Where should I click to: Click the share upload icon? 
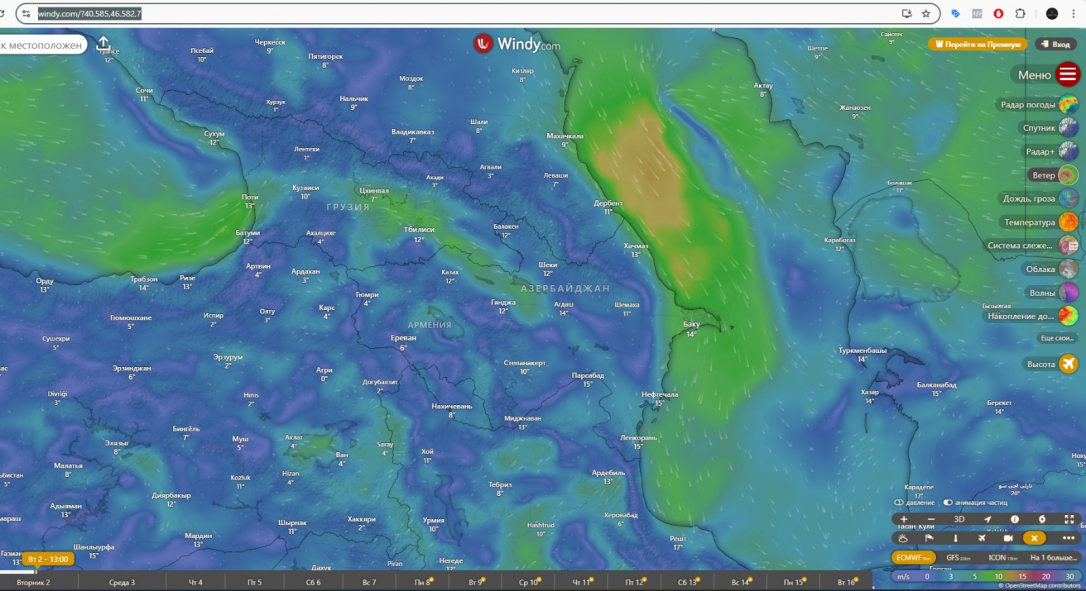(x=104, y=44)
